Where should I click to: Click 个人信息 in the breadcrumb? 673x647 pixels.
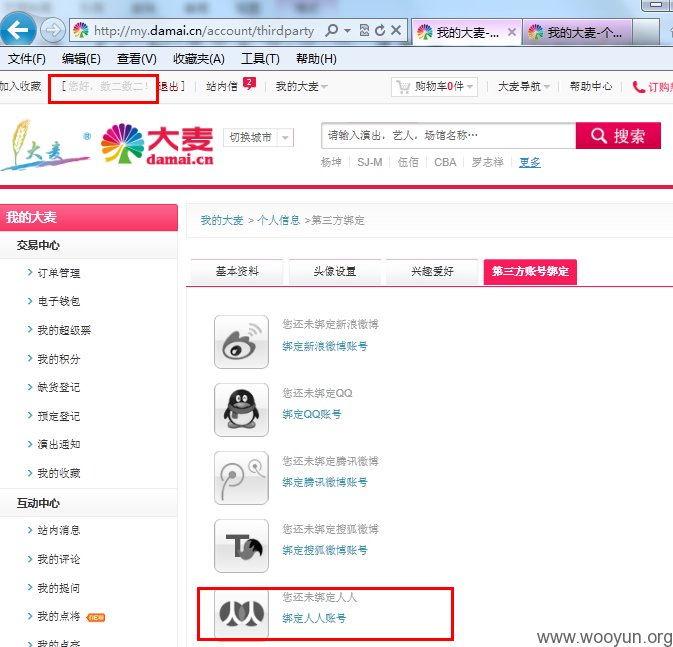coord(279,221)
